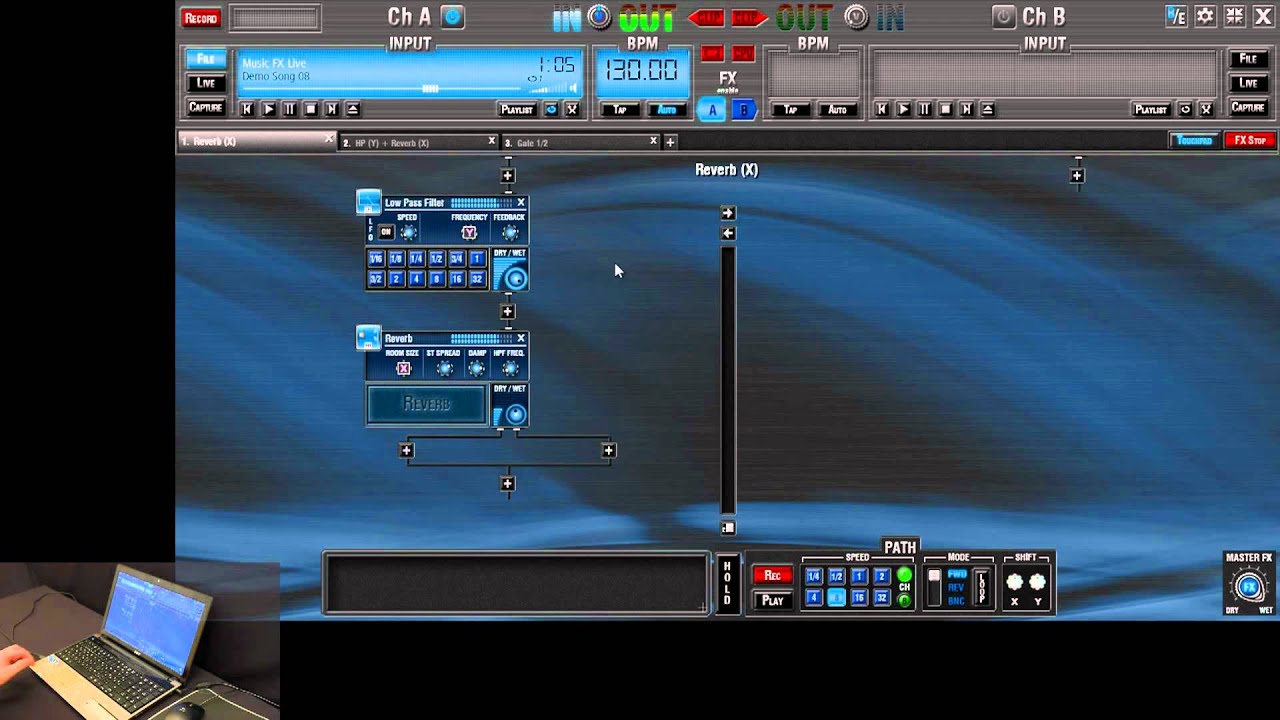Screen dimensions: 1280x720
Task: Open the H/E toggle icon
Action: click(1176, 16)
